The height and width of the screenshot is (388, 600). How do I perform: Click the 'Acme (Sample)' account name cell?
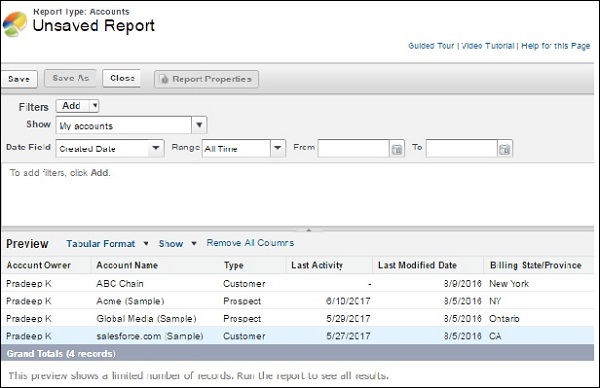click(x=130, y=301)
